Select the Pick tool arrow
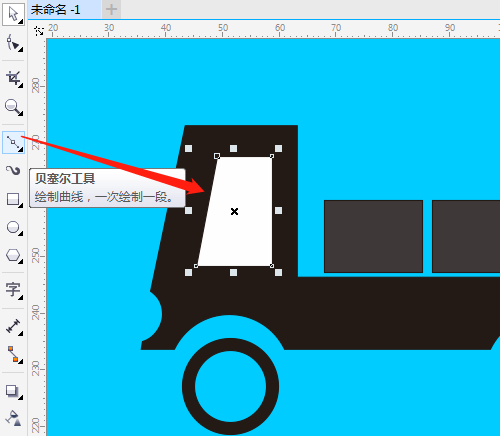Viewport: 500px width, 436px height. click(x=13, y=14)
